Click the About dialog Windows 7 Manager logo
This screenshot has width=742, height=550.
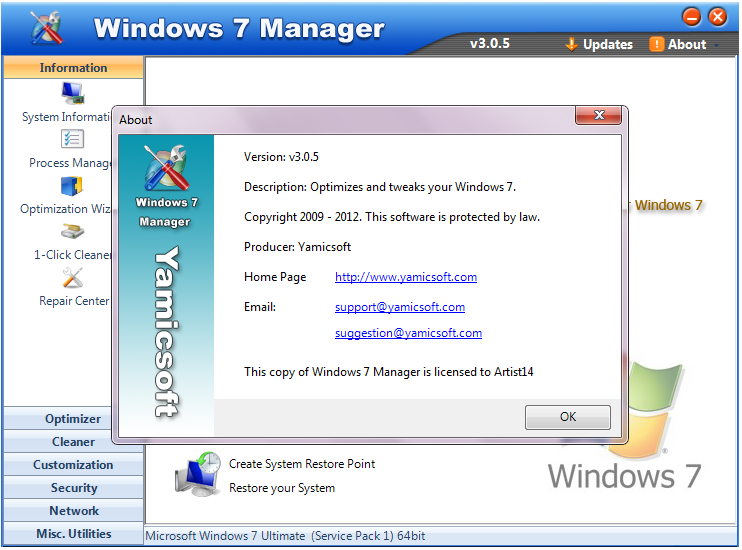point(166,168)
